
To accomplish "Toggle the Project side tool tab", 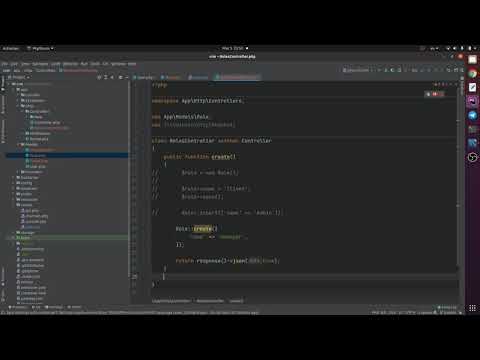I will [x=3, y=83].
